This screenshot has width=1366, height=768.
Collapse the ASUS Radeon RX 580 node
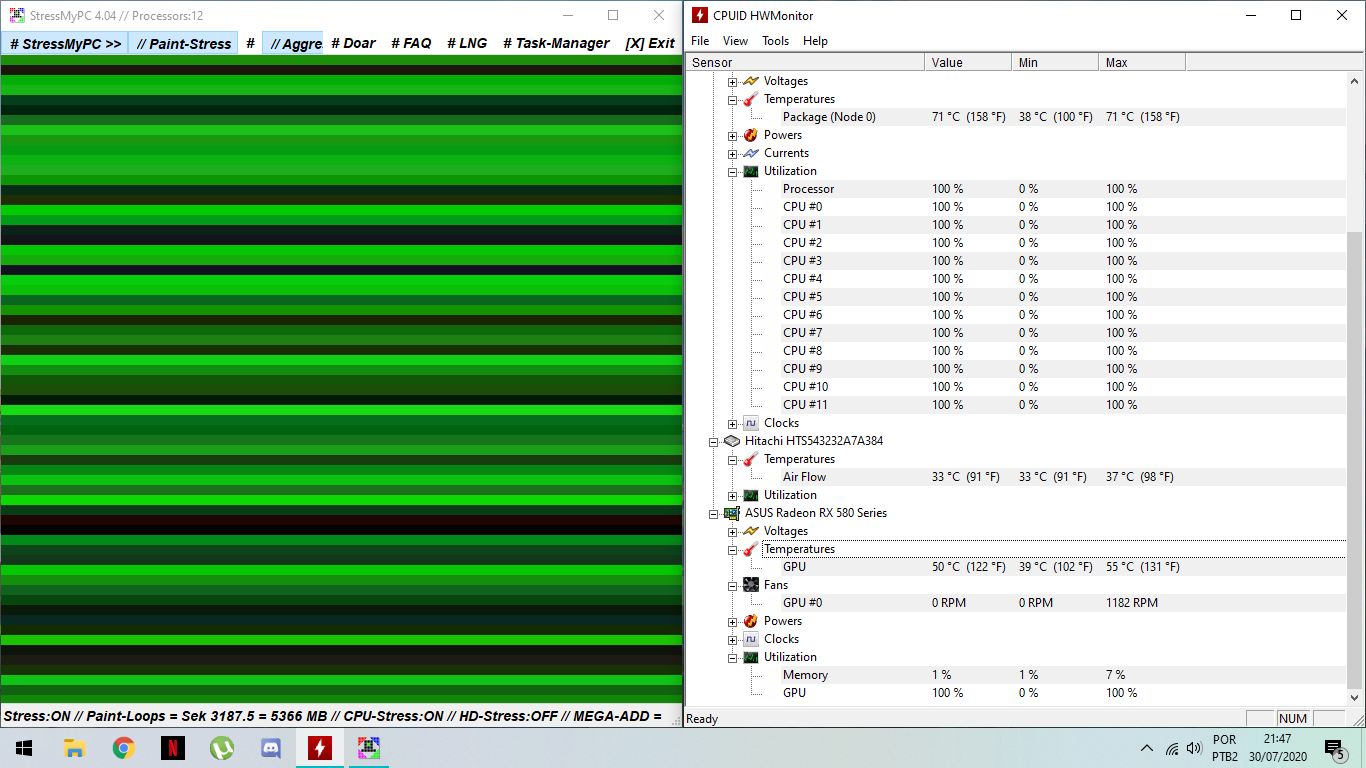pyautogui.click(x=714, y=513)
